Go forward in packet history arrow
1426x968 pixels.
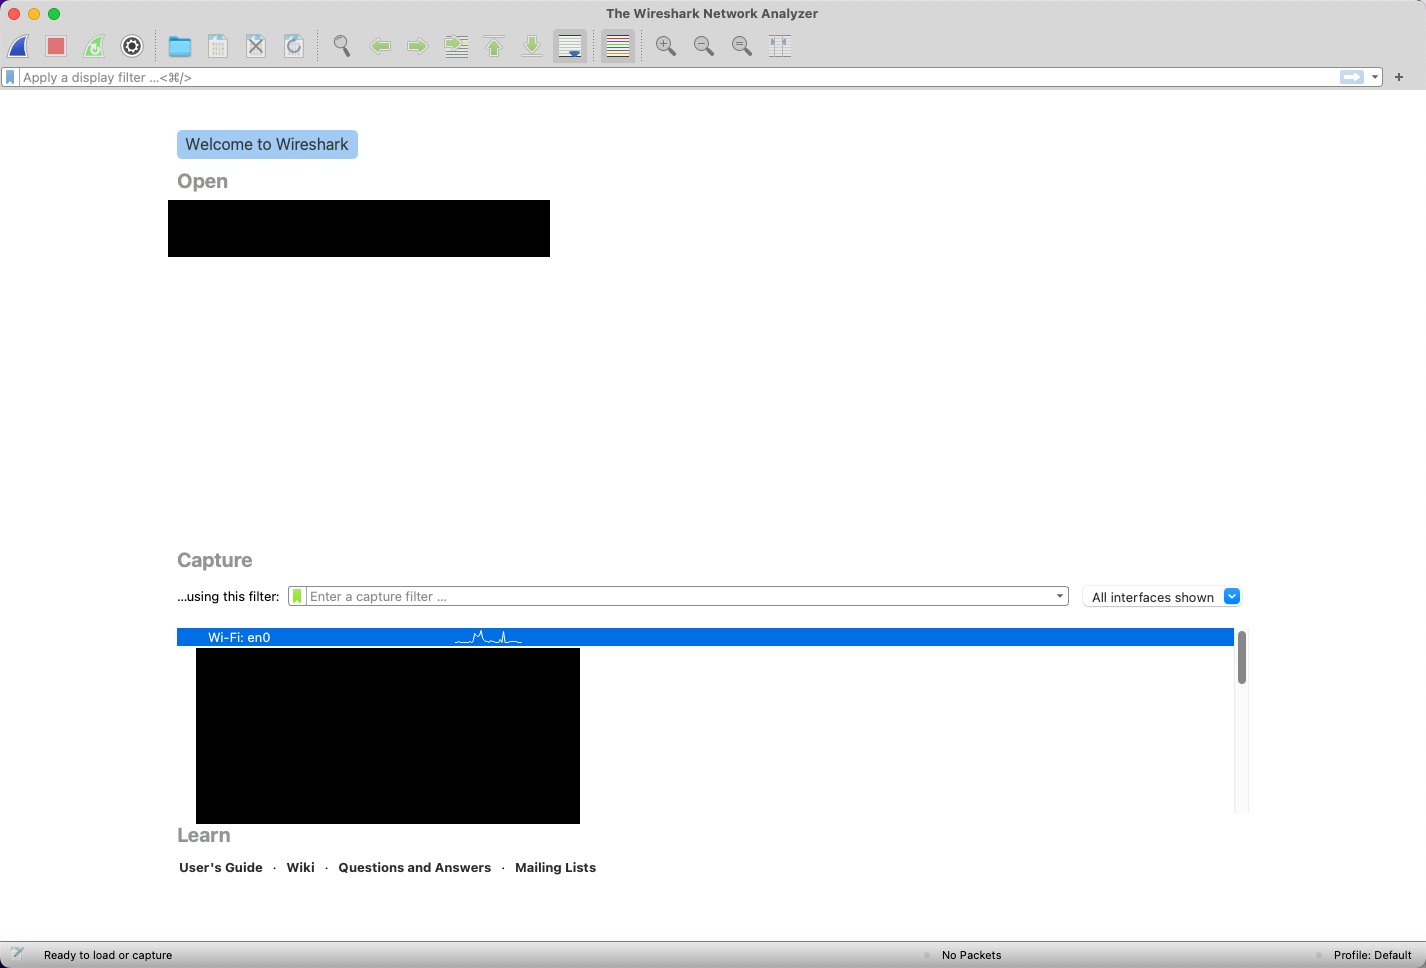418,46
